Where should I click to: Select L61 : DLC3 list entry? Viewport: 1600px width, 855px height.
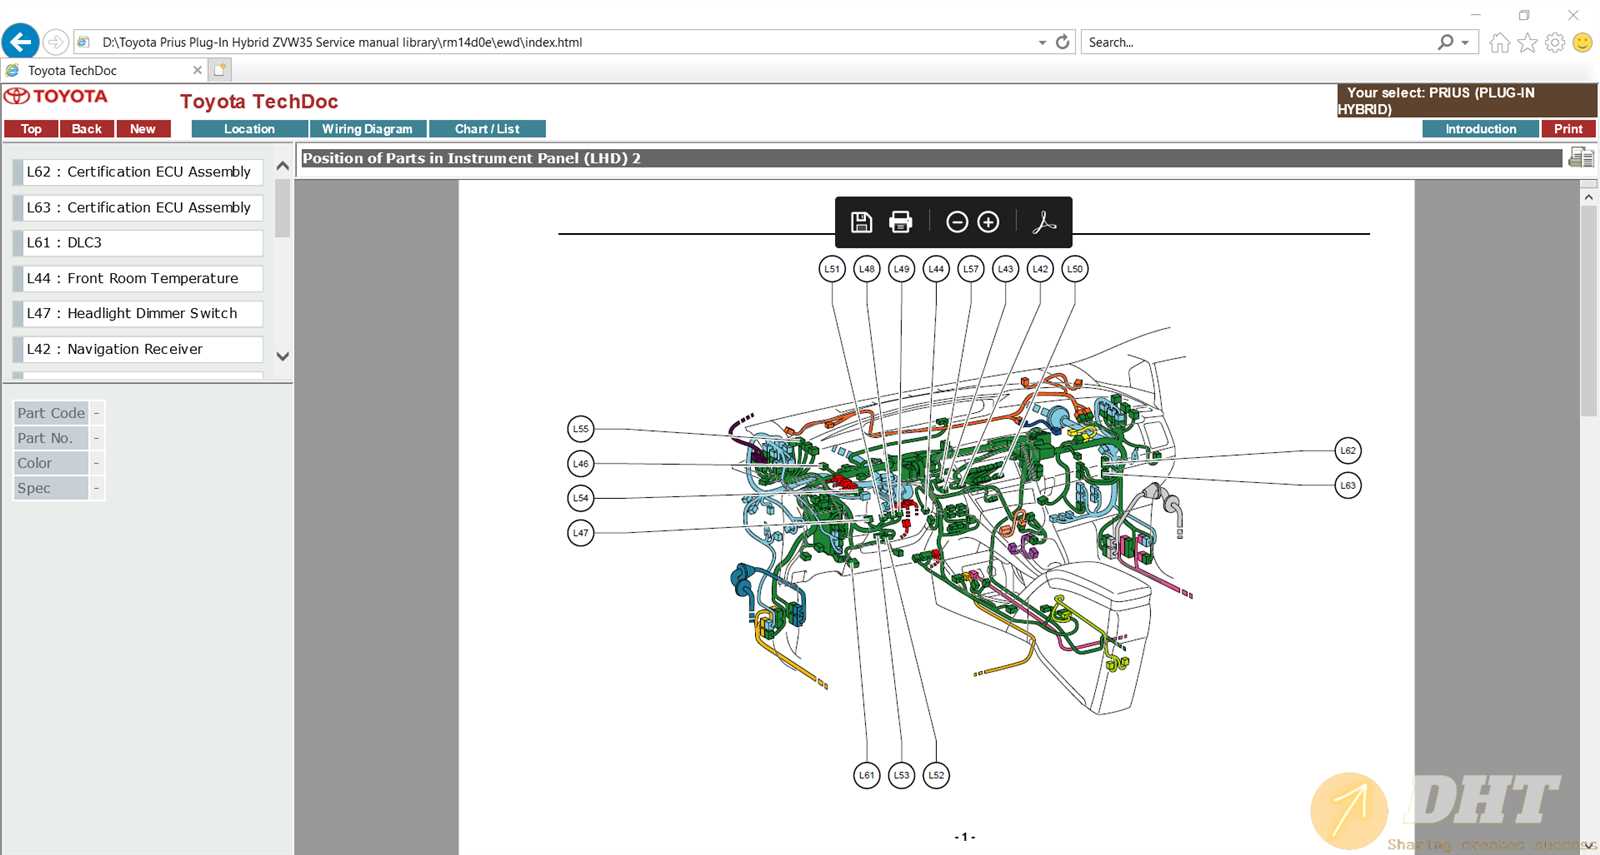pos(138,243)
